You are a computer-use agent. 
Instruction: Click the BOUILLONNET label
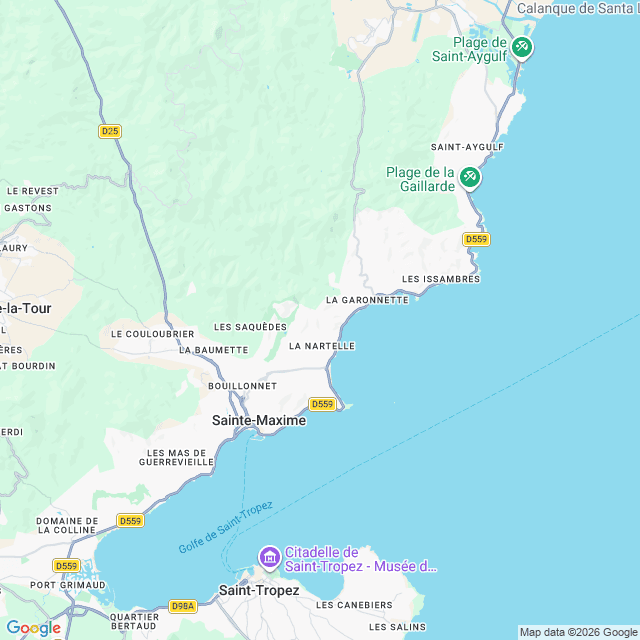(x=242, y=386)
